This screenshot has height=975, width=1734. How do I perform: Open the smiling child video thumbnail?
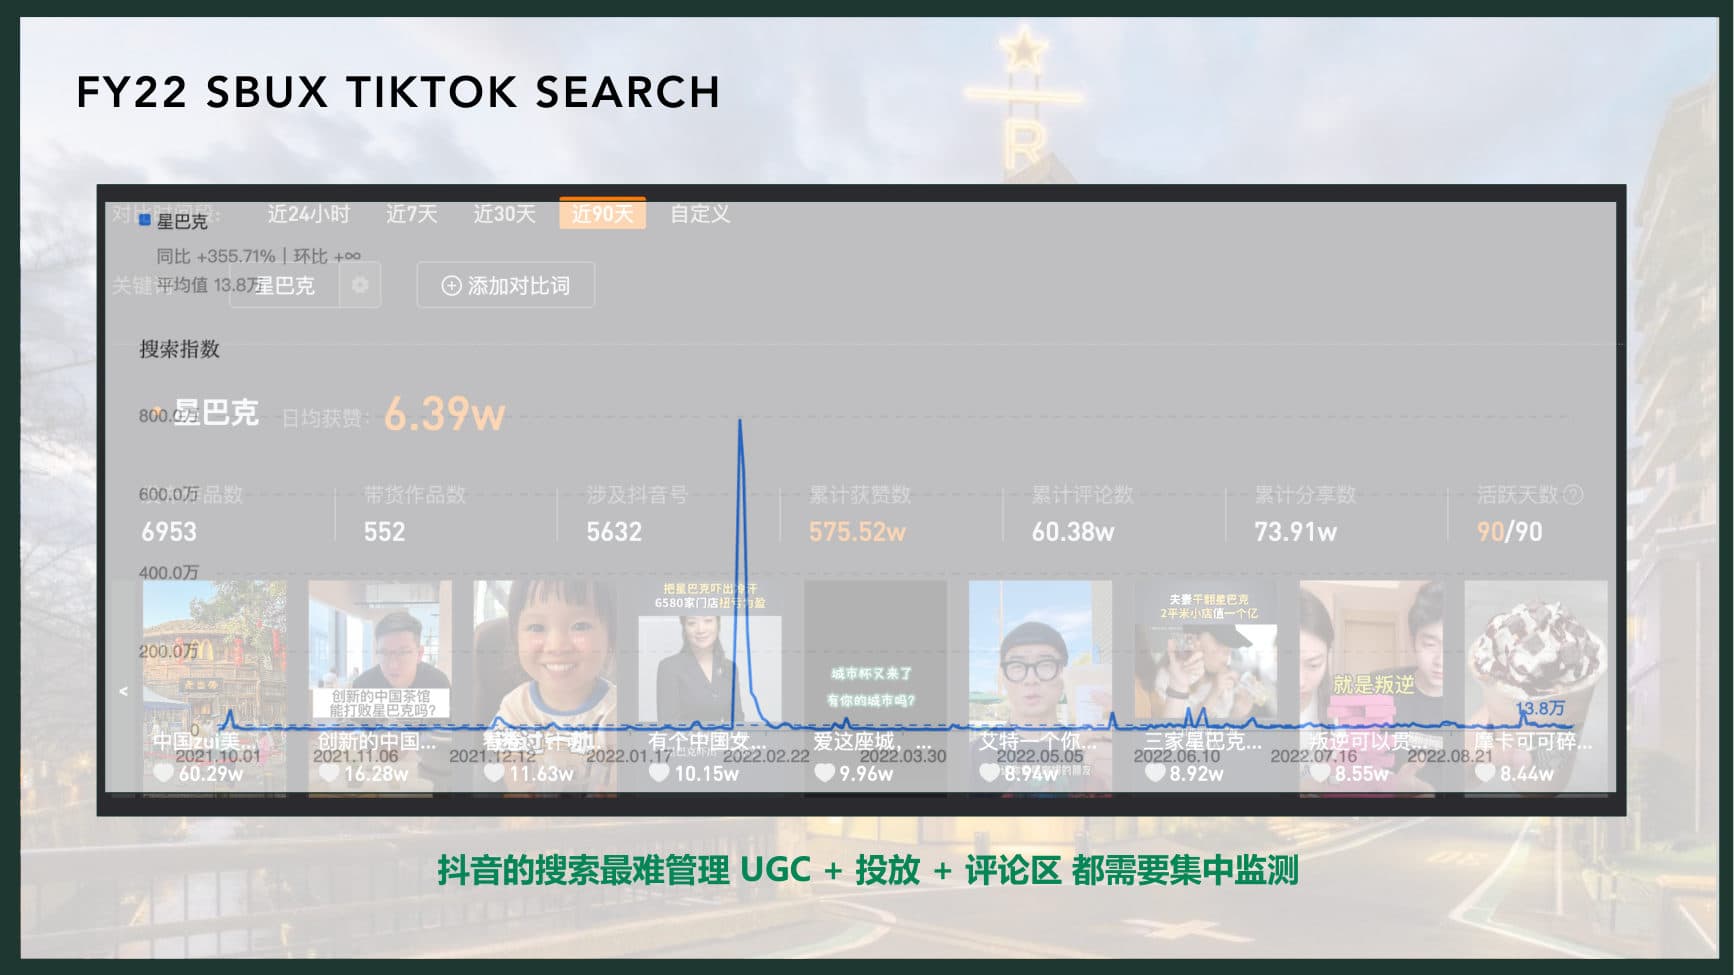pyautogui.click(x=545, y=660)
